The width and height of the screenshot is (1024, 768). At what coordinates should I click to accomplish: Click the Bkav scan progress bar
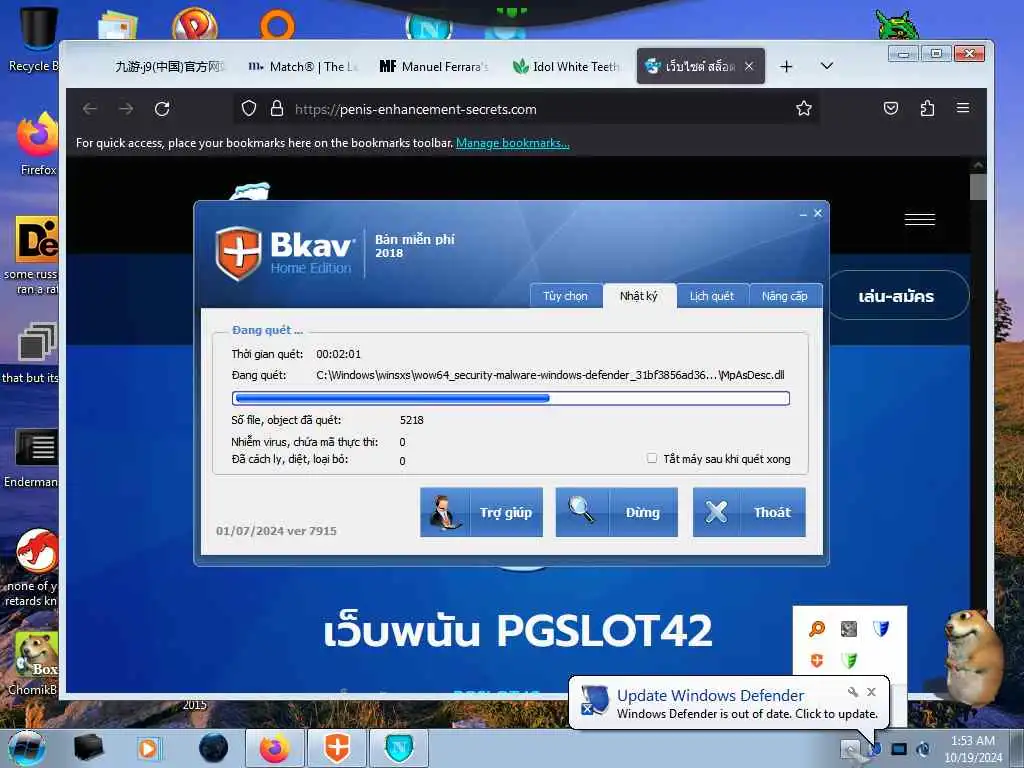point(511,398)
